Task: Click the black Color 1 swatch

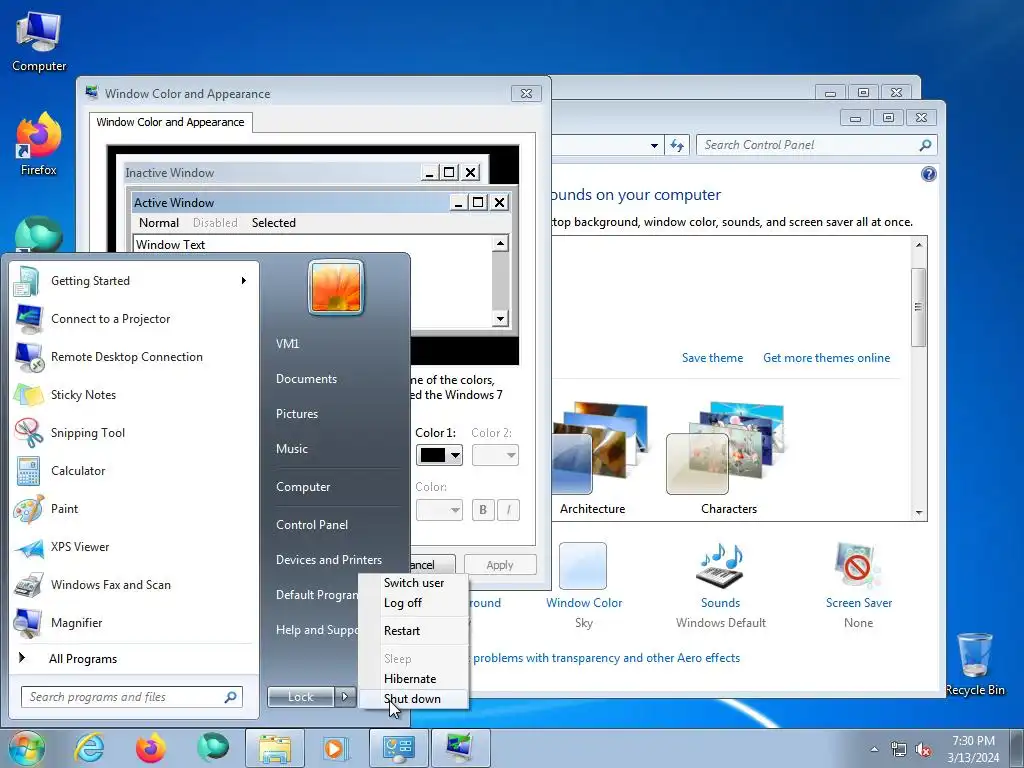Action: click(432, 455)
